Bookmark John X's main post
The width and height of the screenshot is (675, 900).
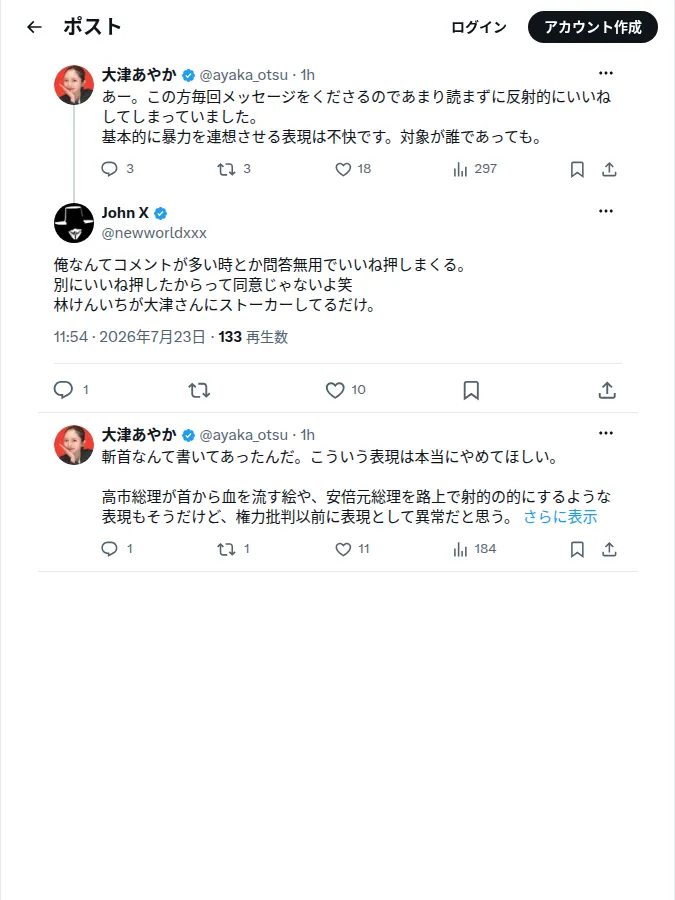(471, 390)
